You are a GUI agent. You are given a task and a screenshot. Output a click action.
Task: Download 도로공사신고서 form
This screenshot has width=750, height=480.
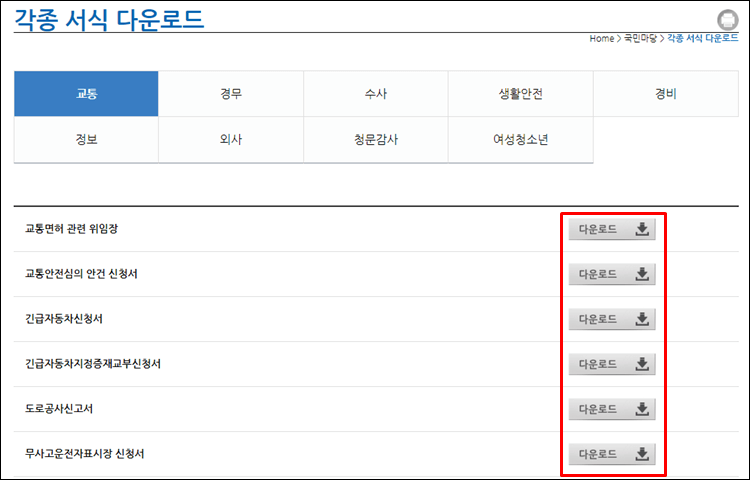click(612, 409)
